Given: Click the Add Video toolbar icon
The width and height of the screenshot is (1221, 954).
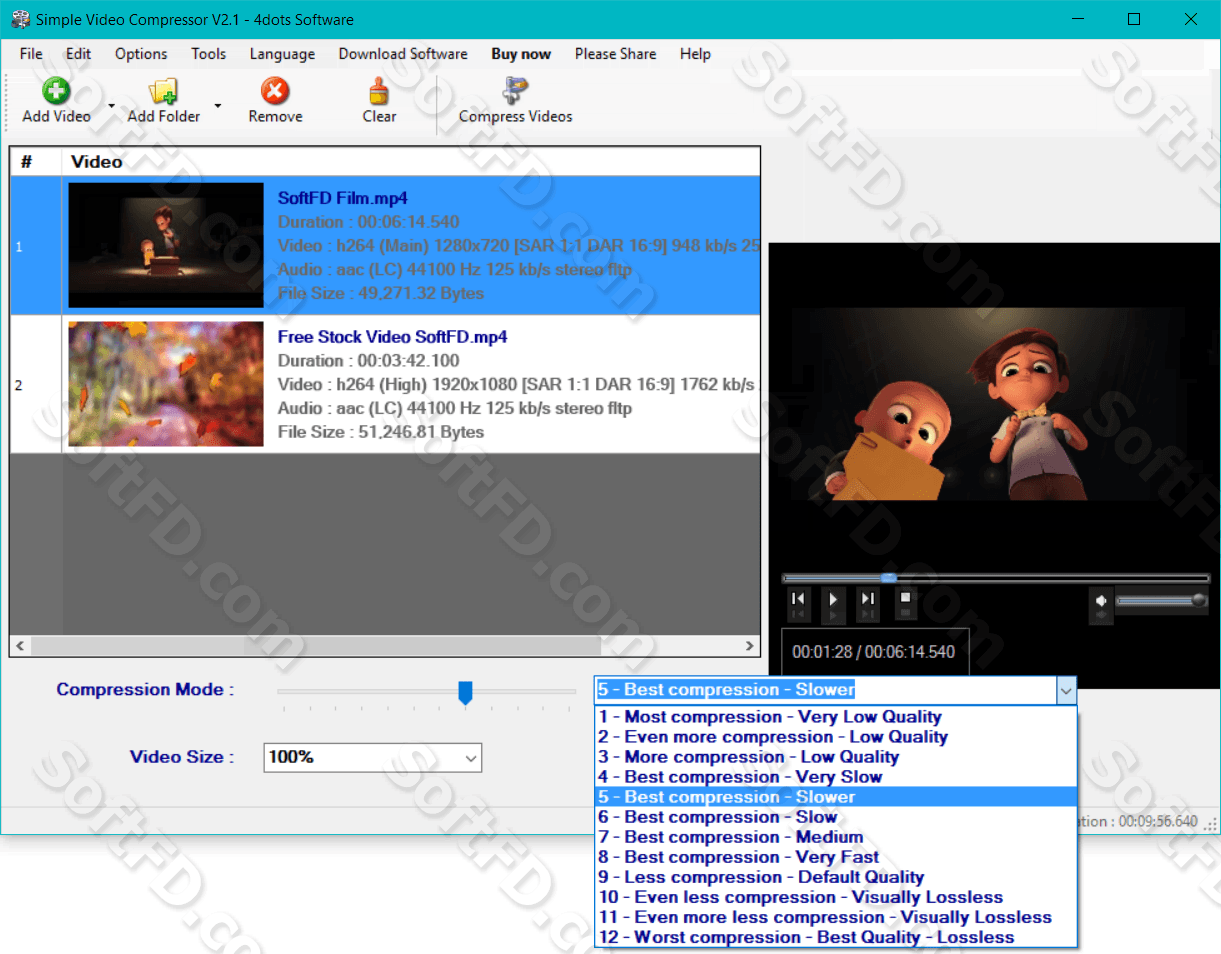Looking at the screenshot, I should 56,91.
